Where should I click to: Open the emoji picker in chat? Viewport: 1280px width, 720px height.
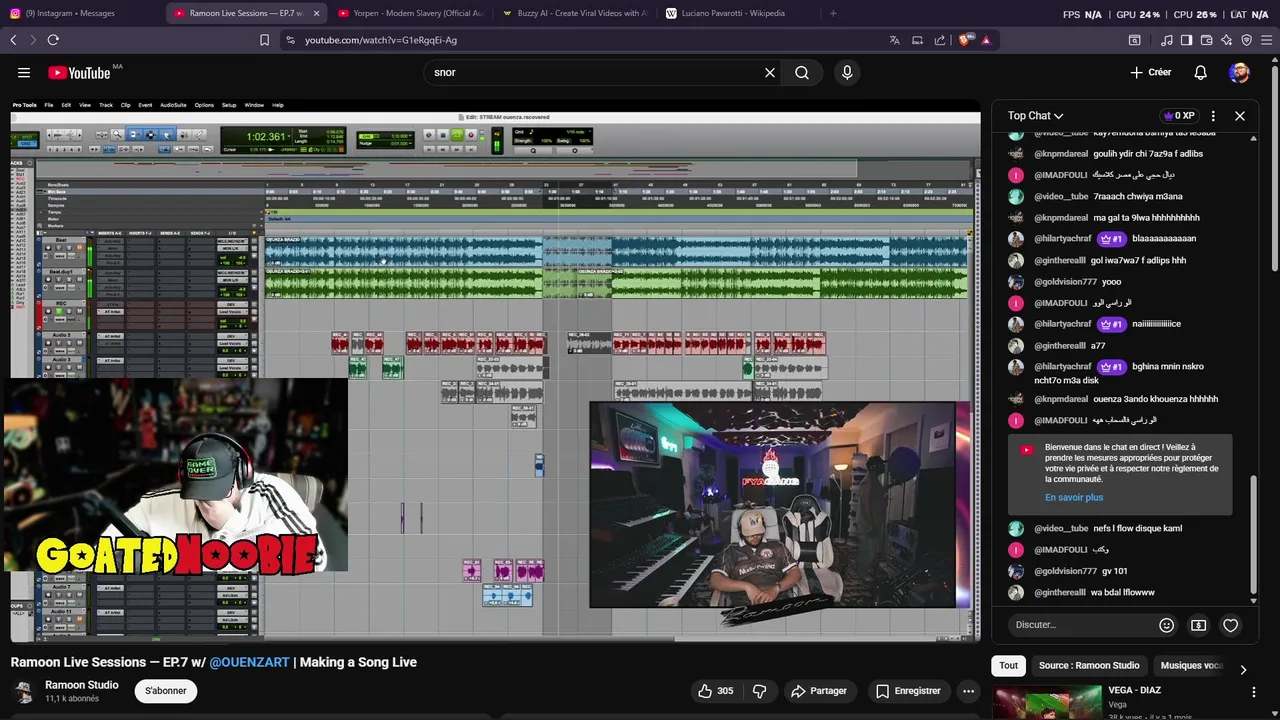click(x=1166, y=625)
